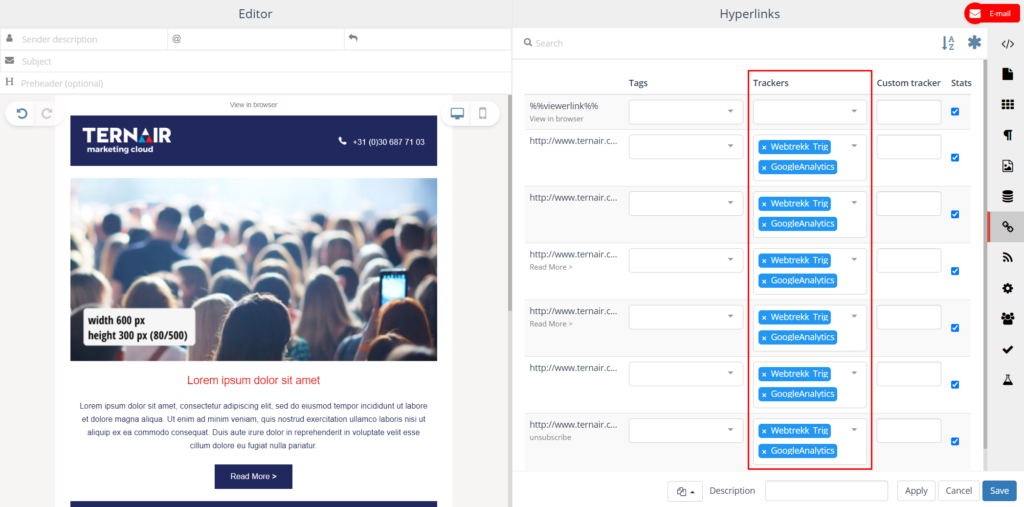The width and height of the screenshot is (1024, 507).
Task: Toggle Stats checkbox for viewerlink row
Action: coord(955,112)
